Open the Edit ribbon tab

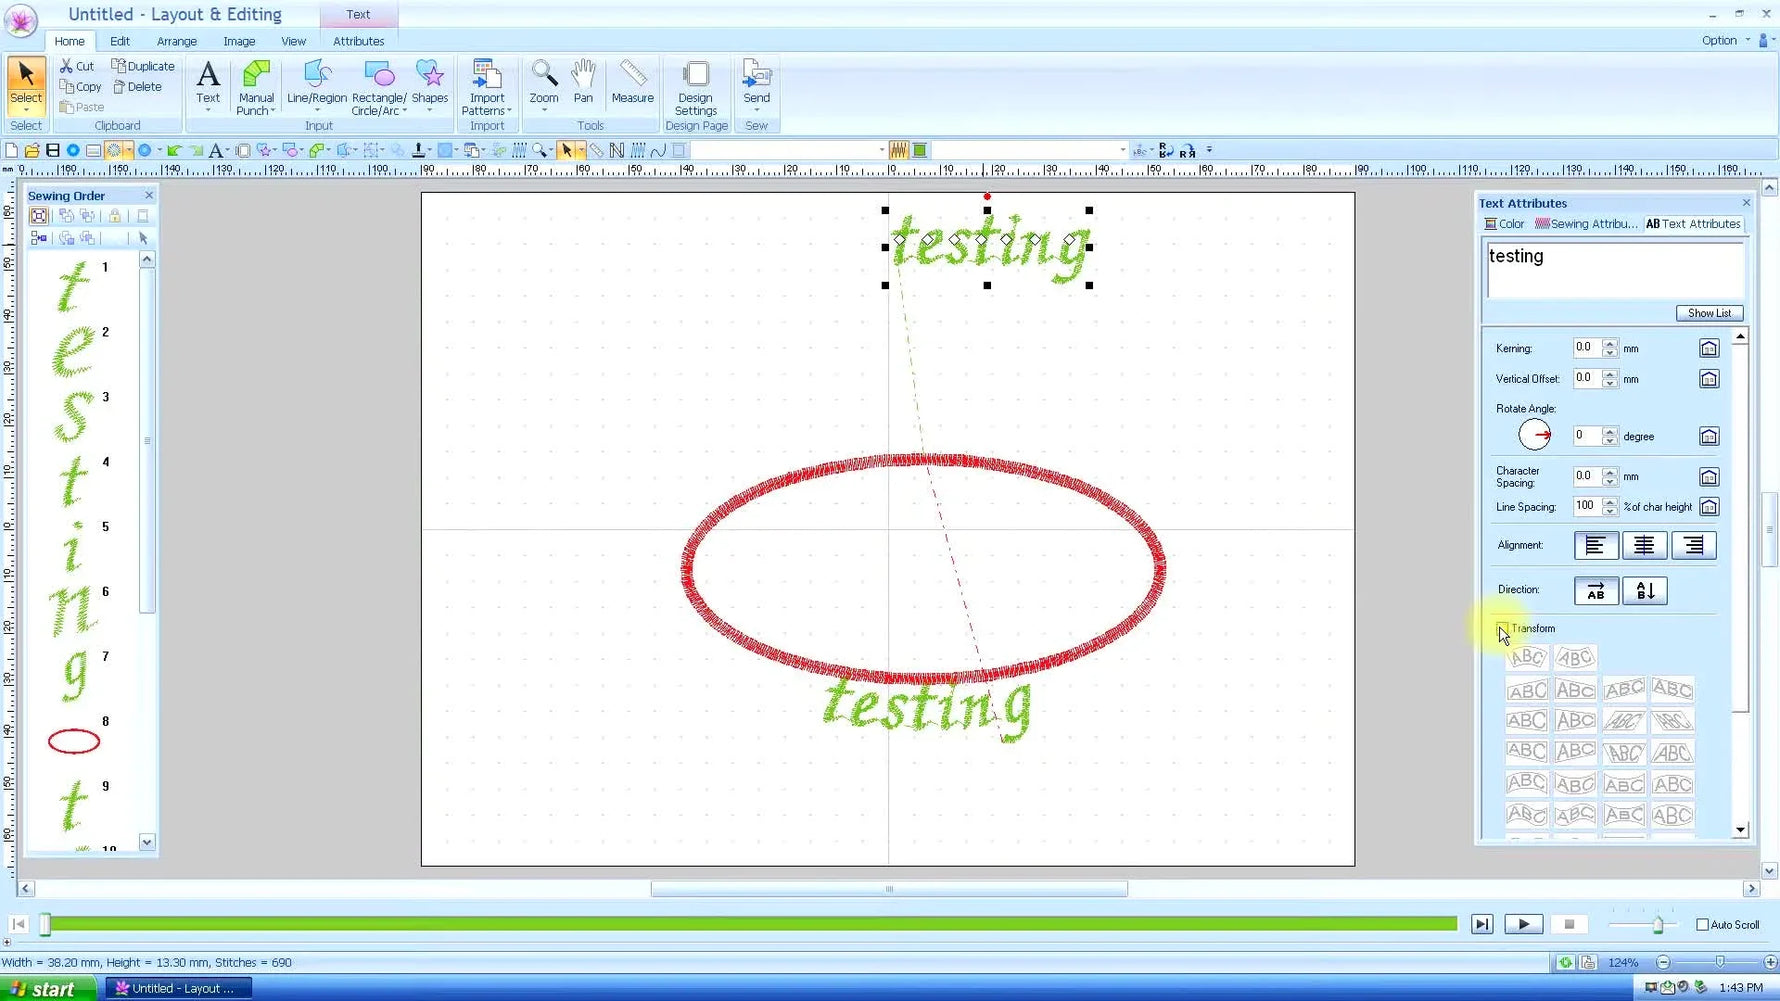[x=120, y=41]
